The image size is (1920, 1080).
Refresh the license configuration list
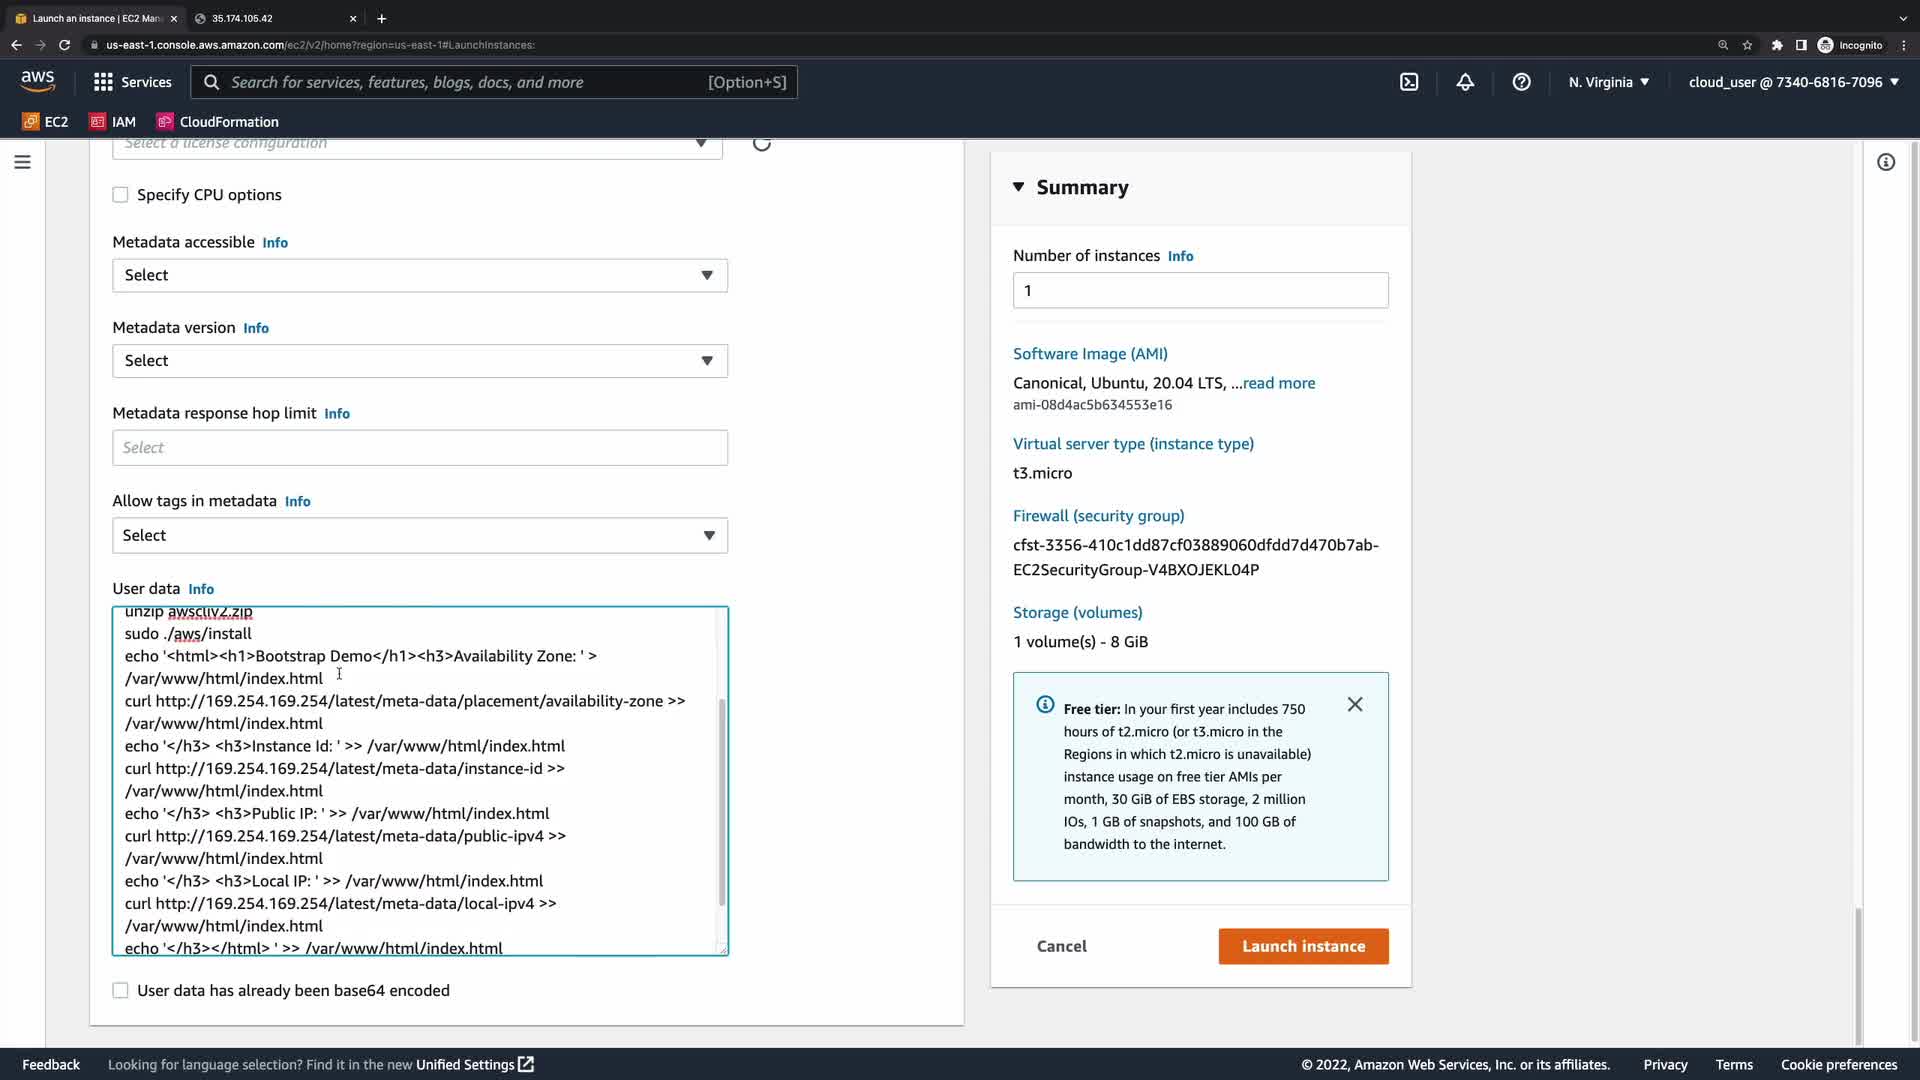coord(762,144)
